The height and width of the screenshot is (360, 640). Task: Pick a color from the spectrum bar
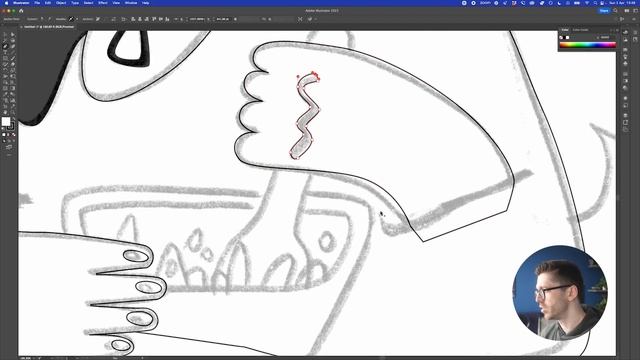point(587,45)
